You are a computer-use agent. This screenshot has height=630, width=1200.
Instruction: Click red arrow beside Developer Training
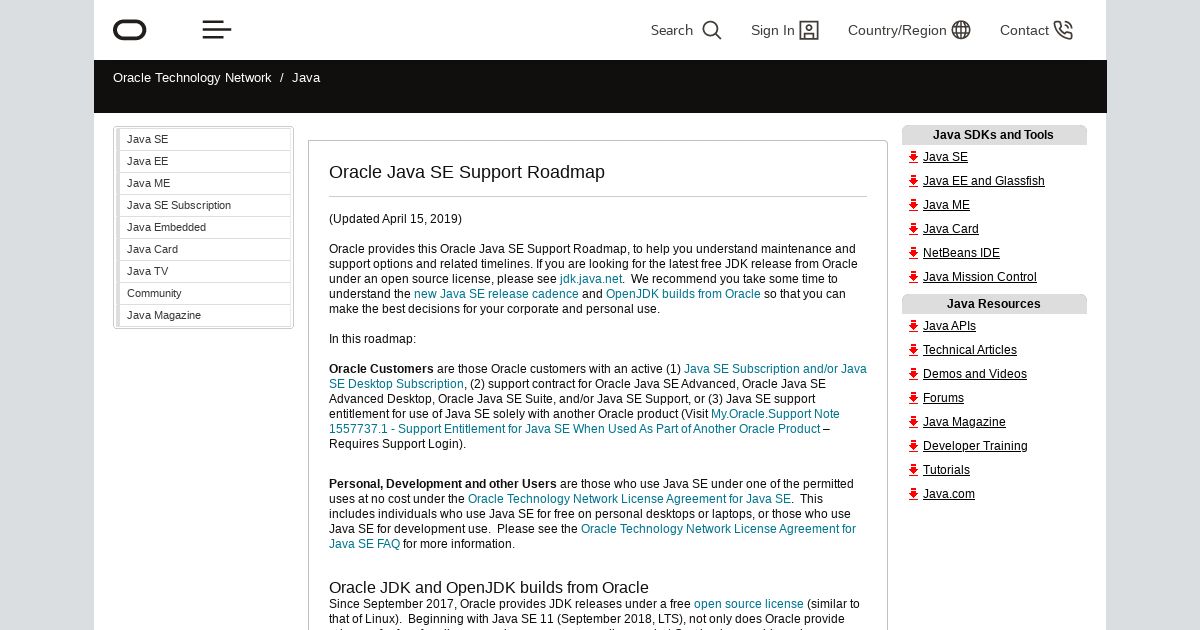click(913, 446)
